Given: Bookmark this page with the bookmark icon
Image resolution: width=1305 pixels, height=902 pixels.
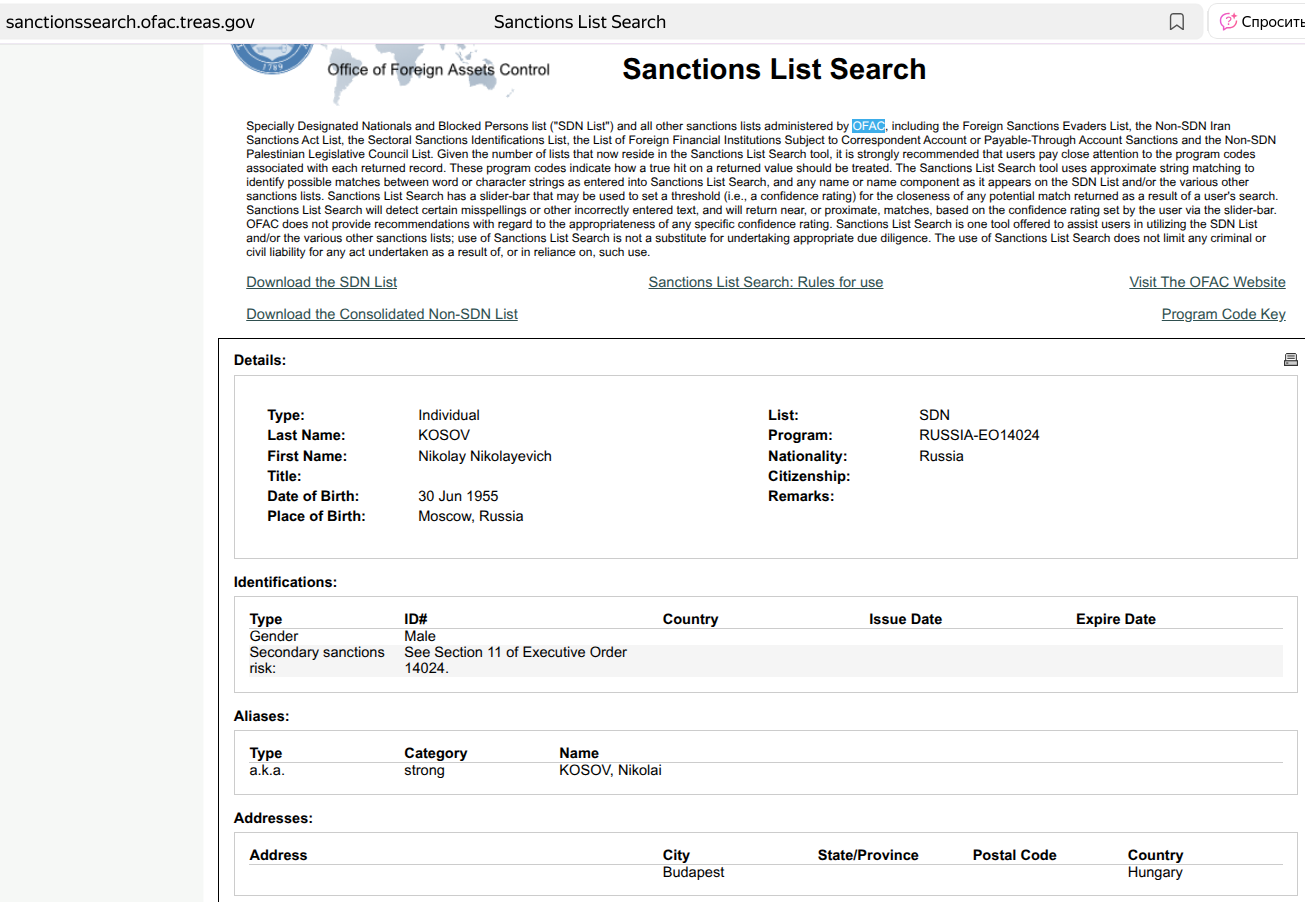Looking at the screenshot, I should tap(1177, 22).
